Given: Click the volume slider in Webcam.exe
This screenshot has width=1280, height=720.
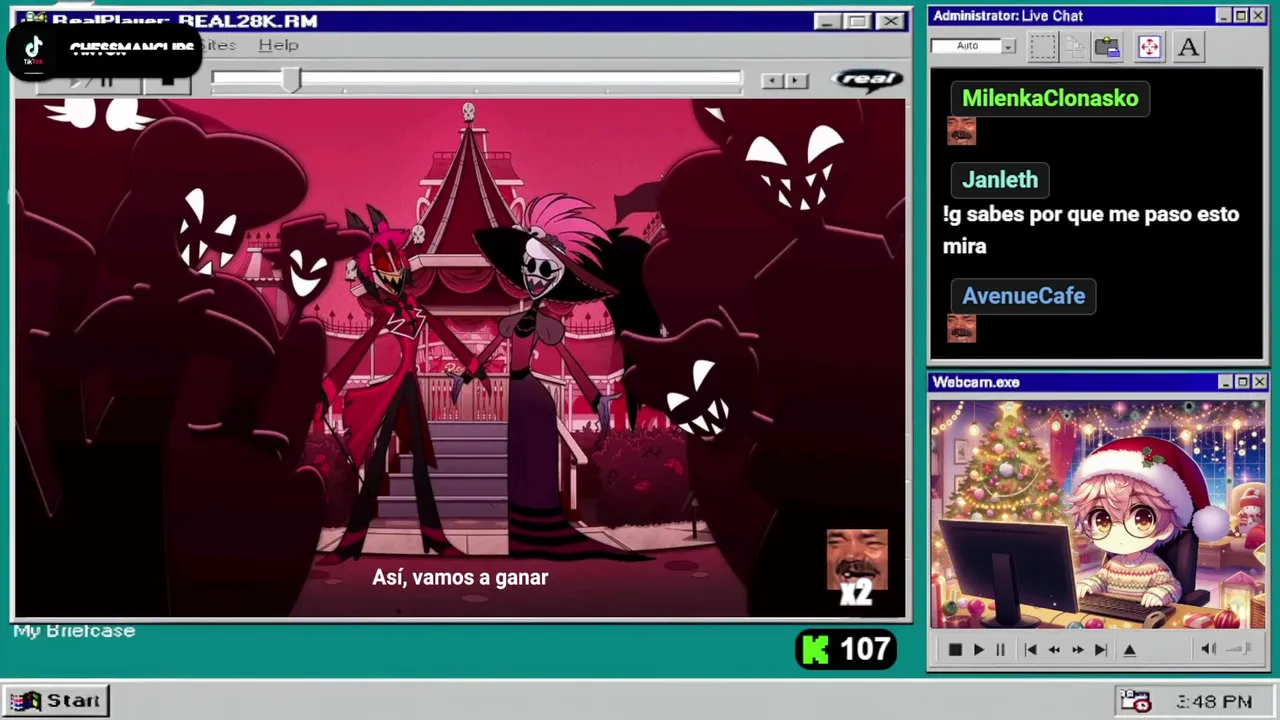Looking at the screenshot, I should click(1239, 649).
